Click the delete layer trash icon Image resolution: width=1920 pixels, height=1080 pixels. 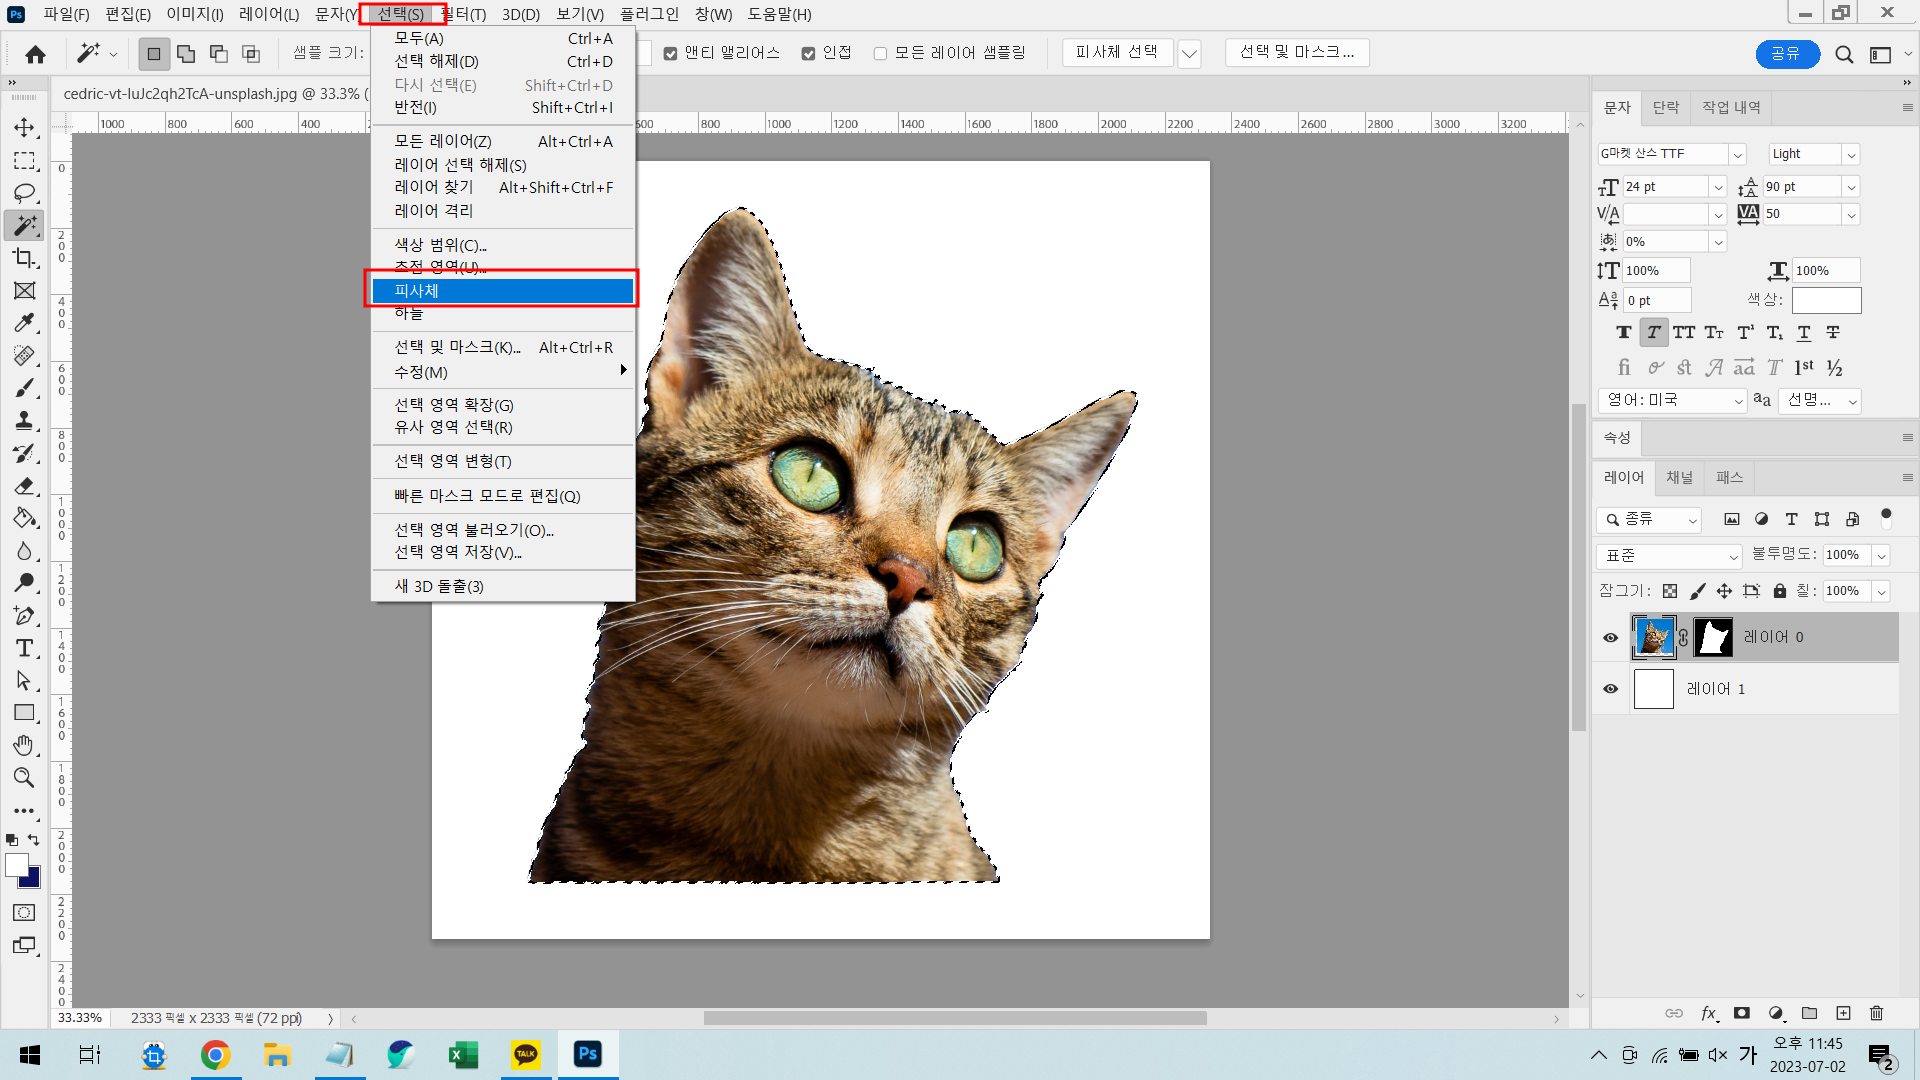(x=1876, y=1013)
